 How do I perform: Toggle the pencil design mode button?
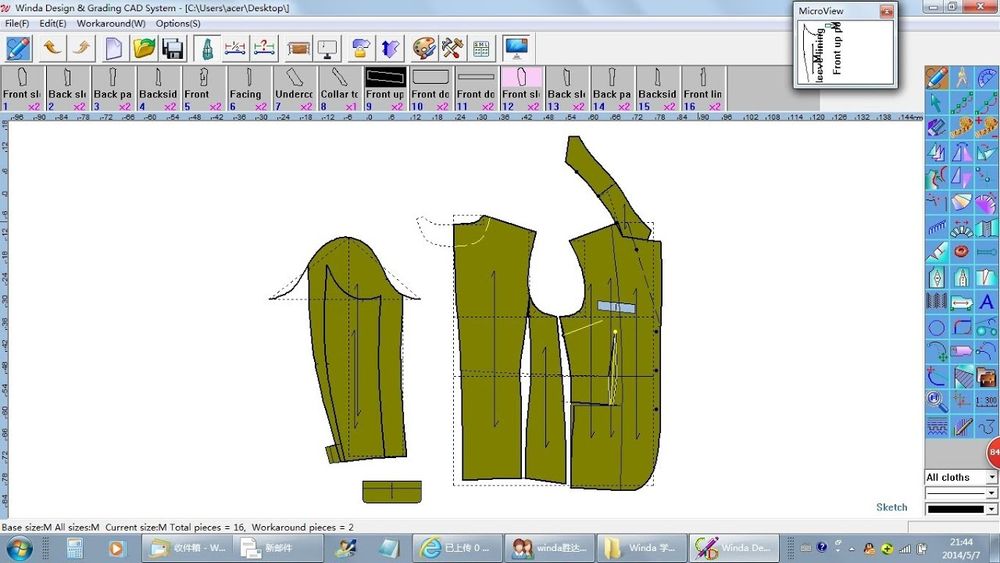(x=18, y=48)
